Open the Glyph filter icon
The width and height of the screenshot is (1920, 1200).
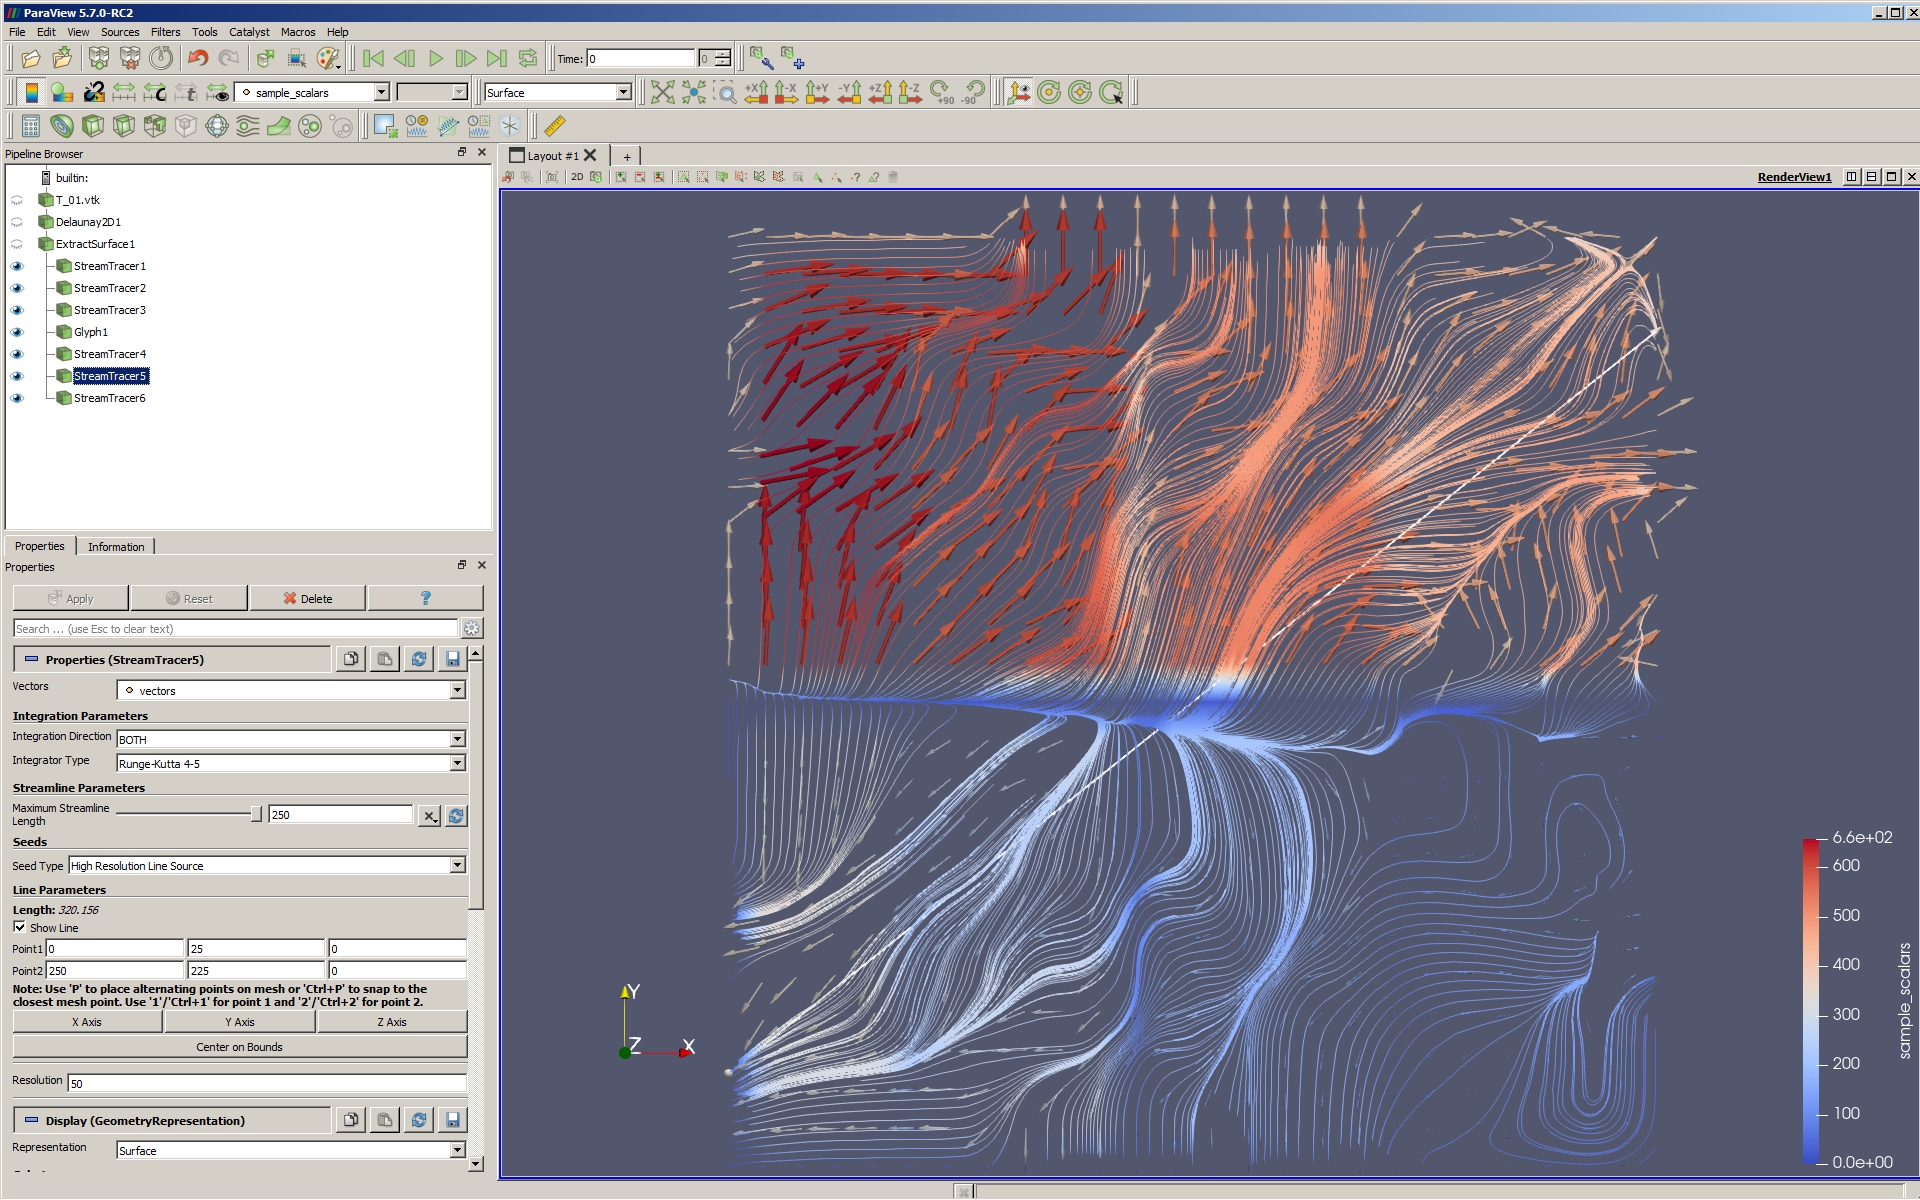pos(216,125)
